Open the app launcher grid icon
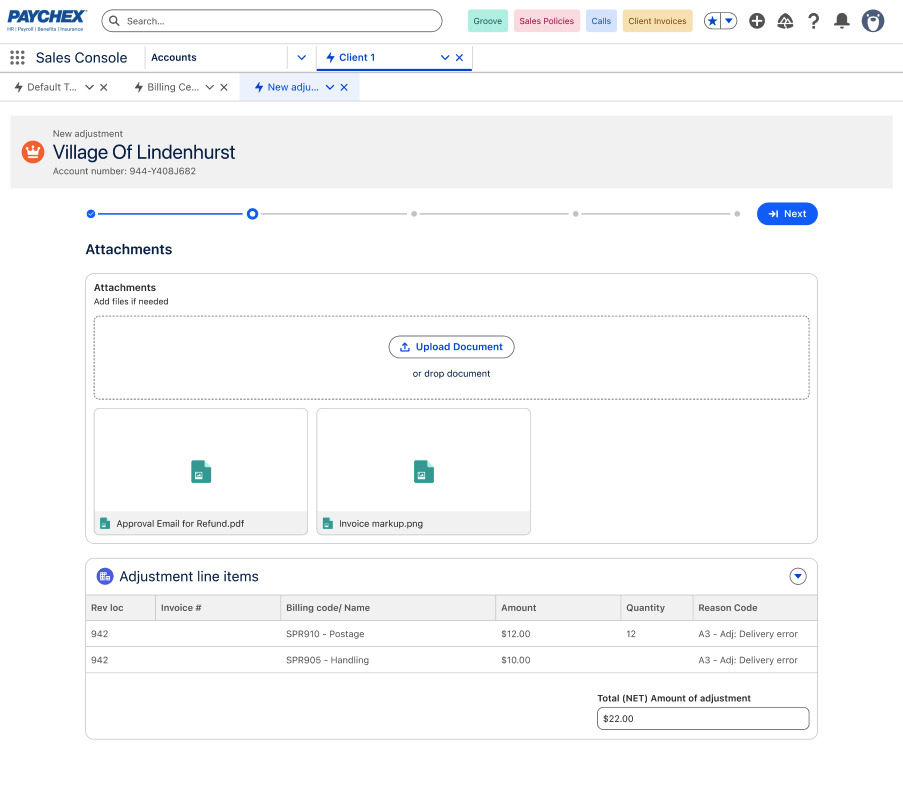903x786 pixels. point(17,58)
